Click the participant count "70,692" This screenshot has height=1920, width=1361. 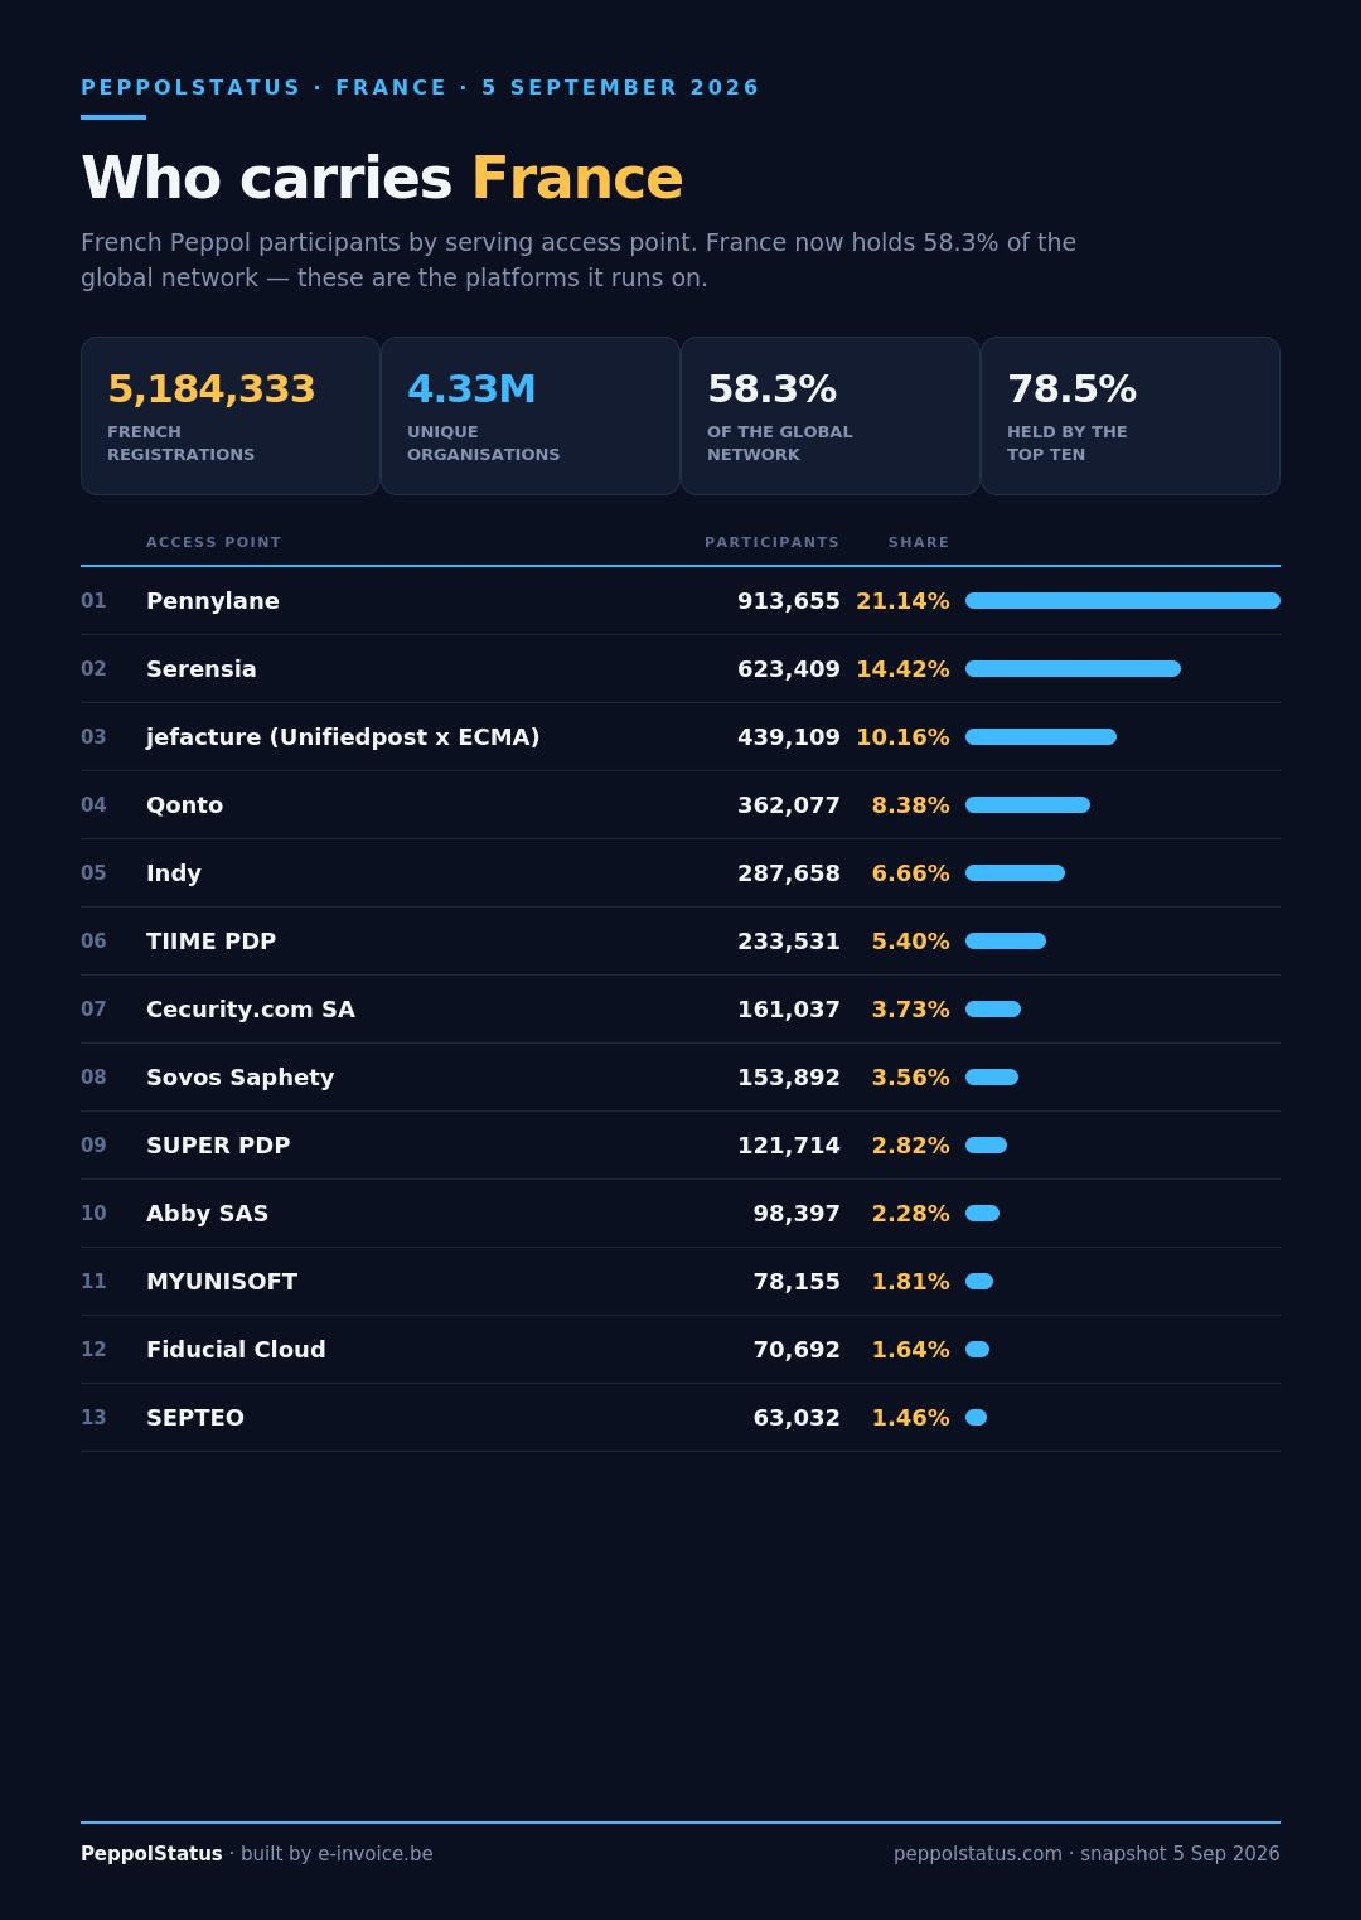coord(797,1349)
